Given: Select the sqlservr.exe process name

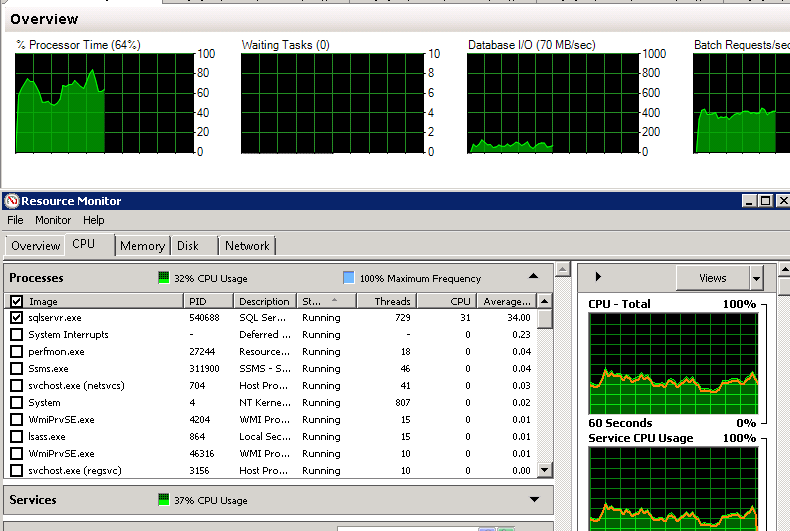Looking at the screenshot, I should coord(55,318).
